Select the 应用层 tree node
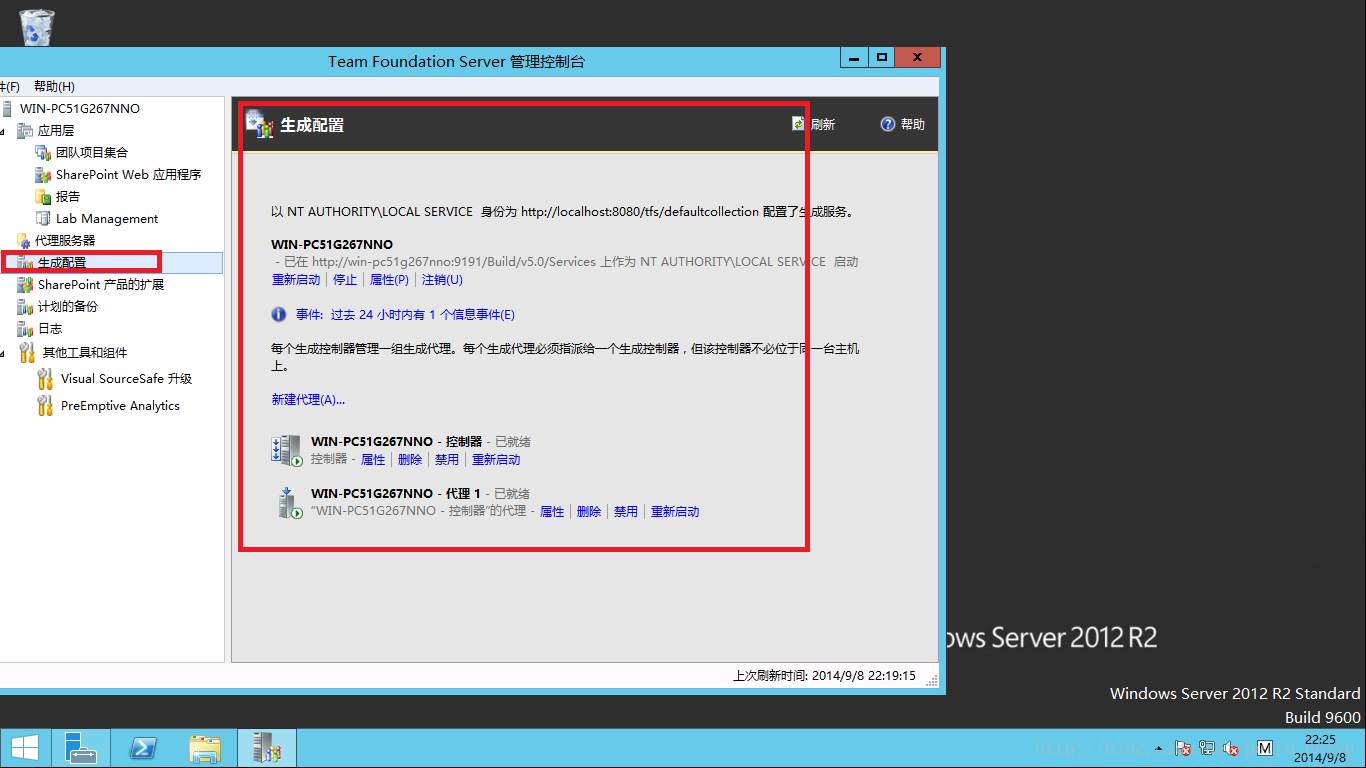1366x768 pixels. click(x=56, y=130)
